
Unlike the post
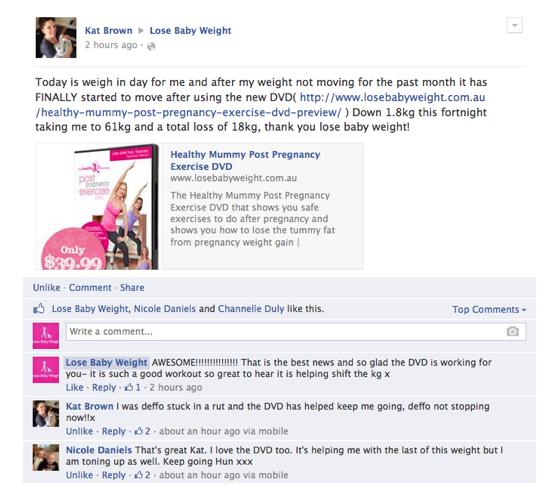[x=46, y=288]
